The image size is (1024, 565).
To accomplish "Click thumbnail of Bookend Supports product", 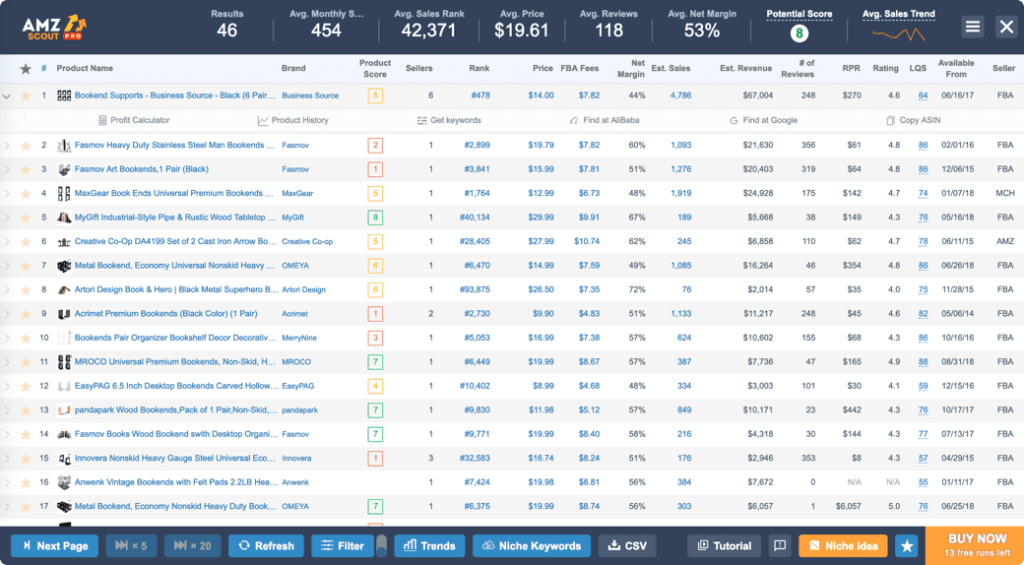I will pos(64,95).
